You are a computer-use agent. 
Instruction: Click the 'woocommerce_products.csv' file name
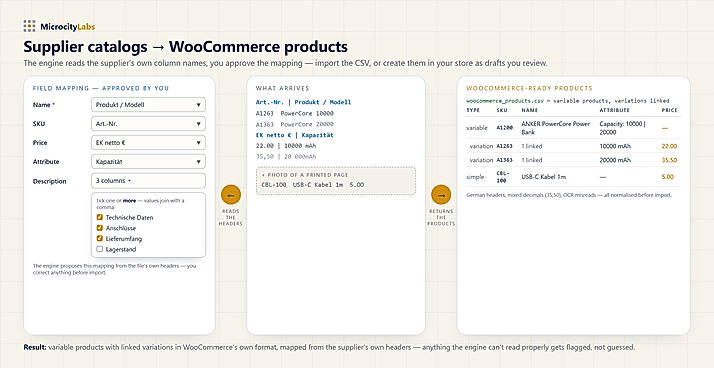[505, 101]
